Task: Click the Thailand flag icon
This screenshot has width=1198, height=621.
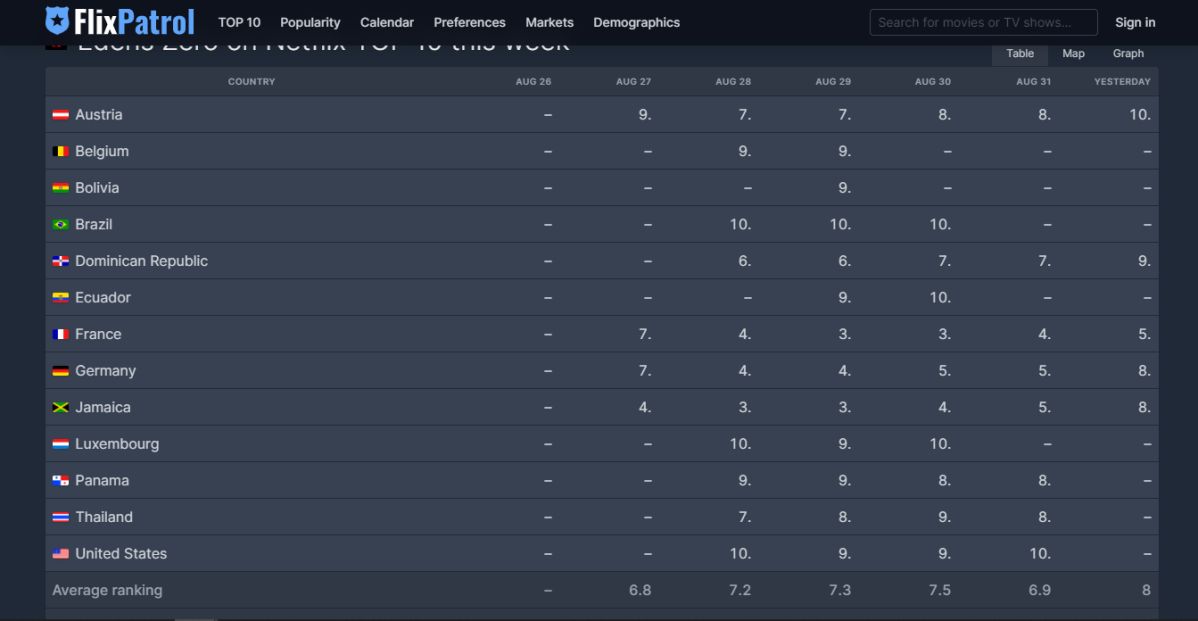Action: (60, 517)
